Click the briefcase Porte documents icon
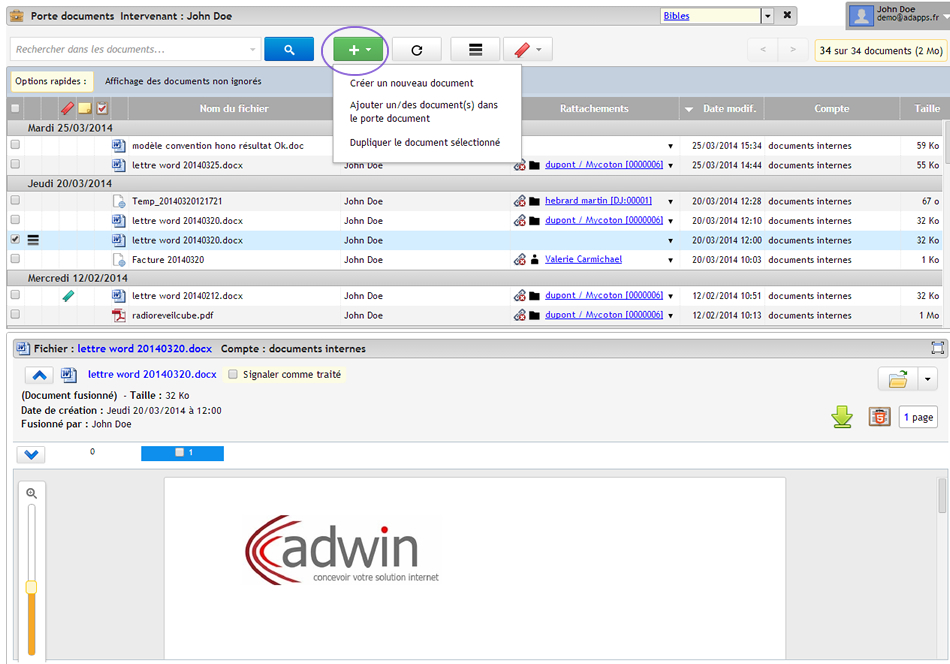Viewport: 950px width, 664px height. [x=17, y=16]
